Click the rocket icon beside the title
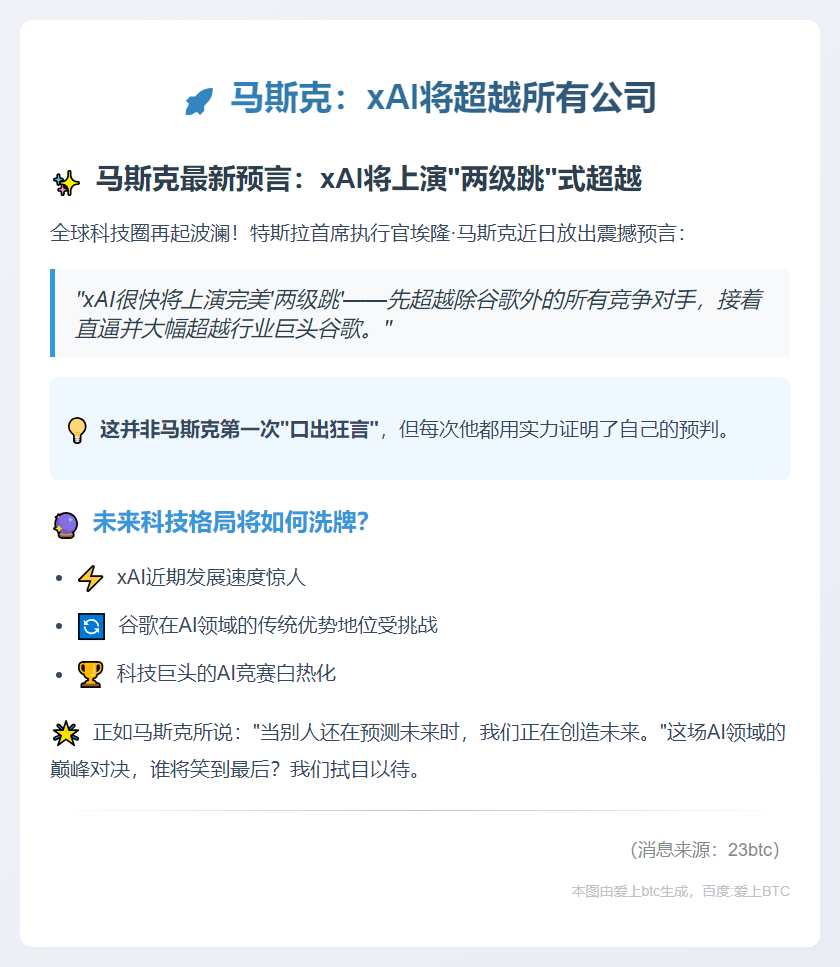The height and width of the screenshot is (967, 840). pyautogui.click(x=199, y=101)
